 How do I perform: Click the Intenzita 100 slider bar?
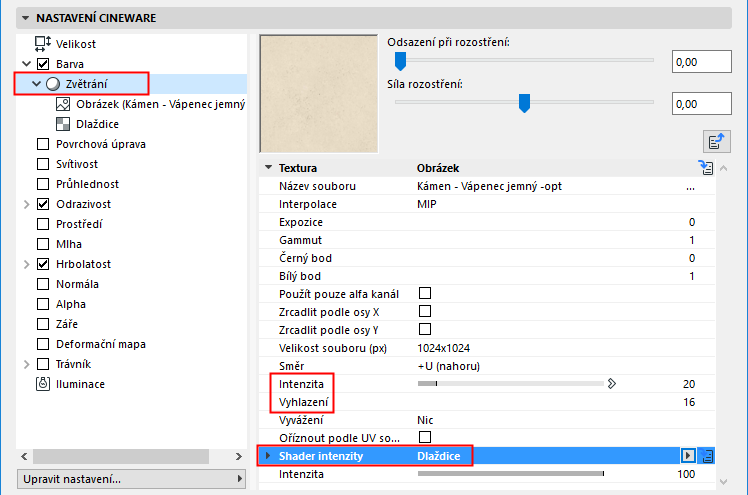coord(510,474)
